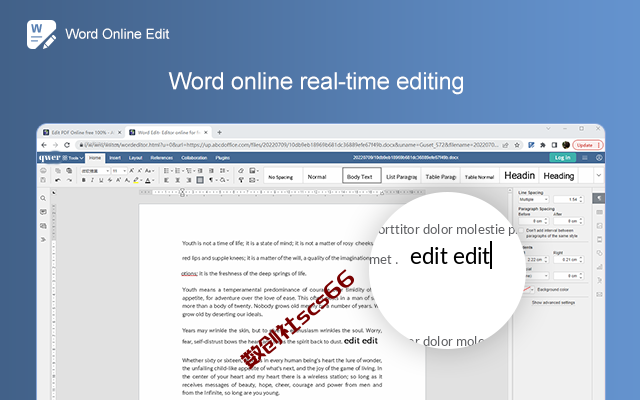The height and width of the screenshot is (400, 640).
Task: Open the Change case dropdown
Action: [x=150, y=171]
